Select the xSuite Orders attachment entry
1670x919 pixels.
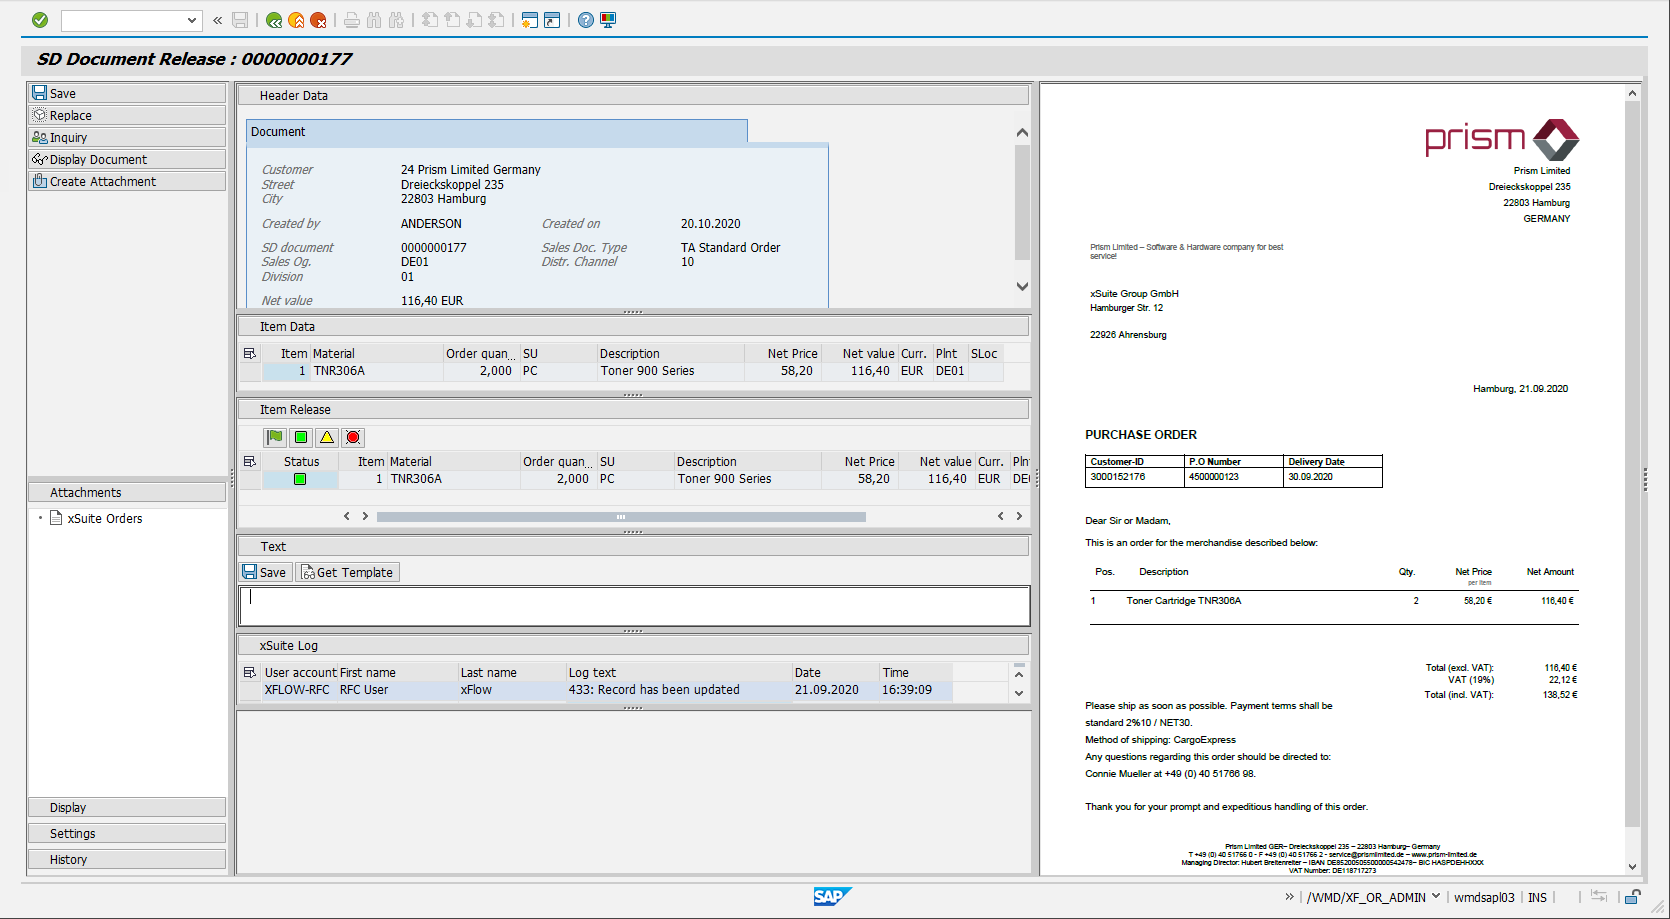(x=103, y=518)
